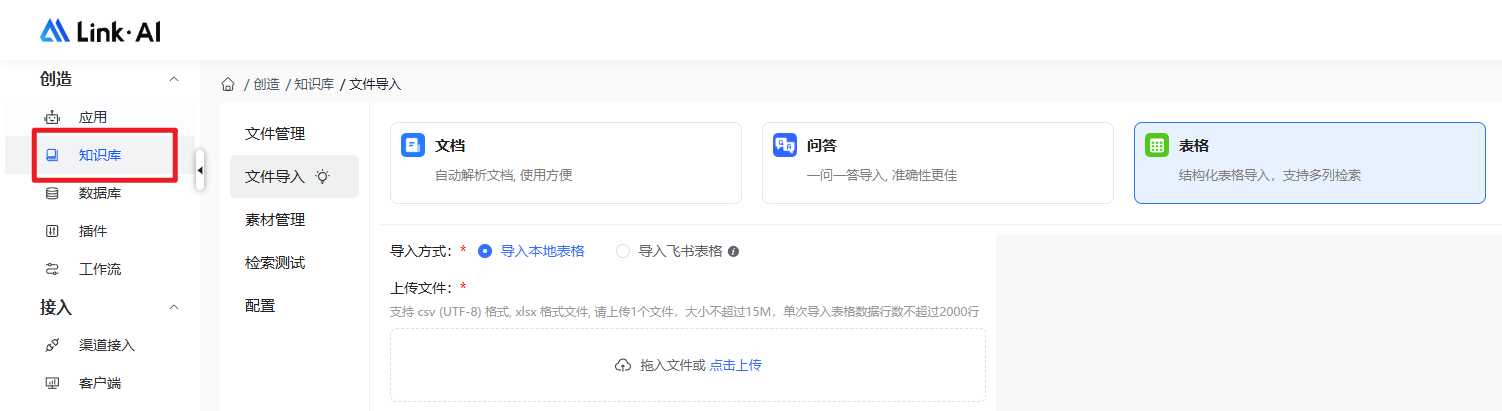
Task: Switch to 素材管理 tab
Action: point(294,220)
